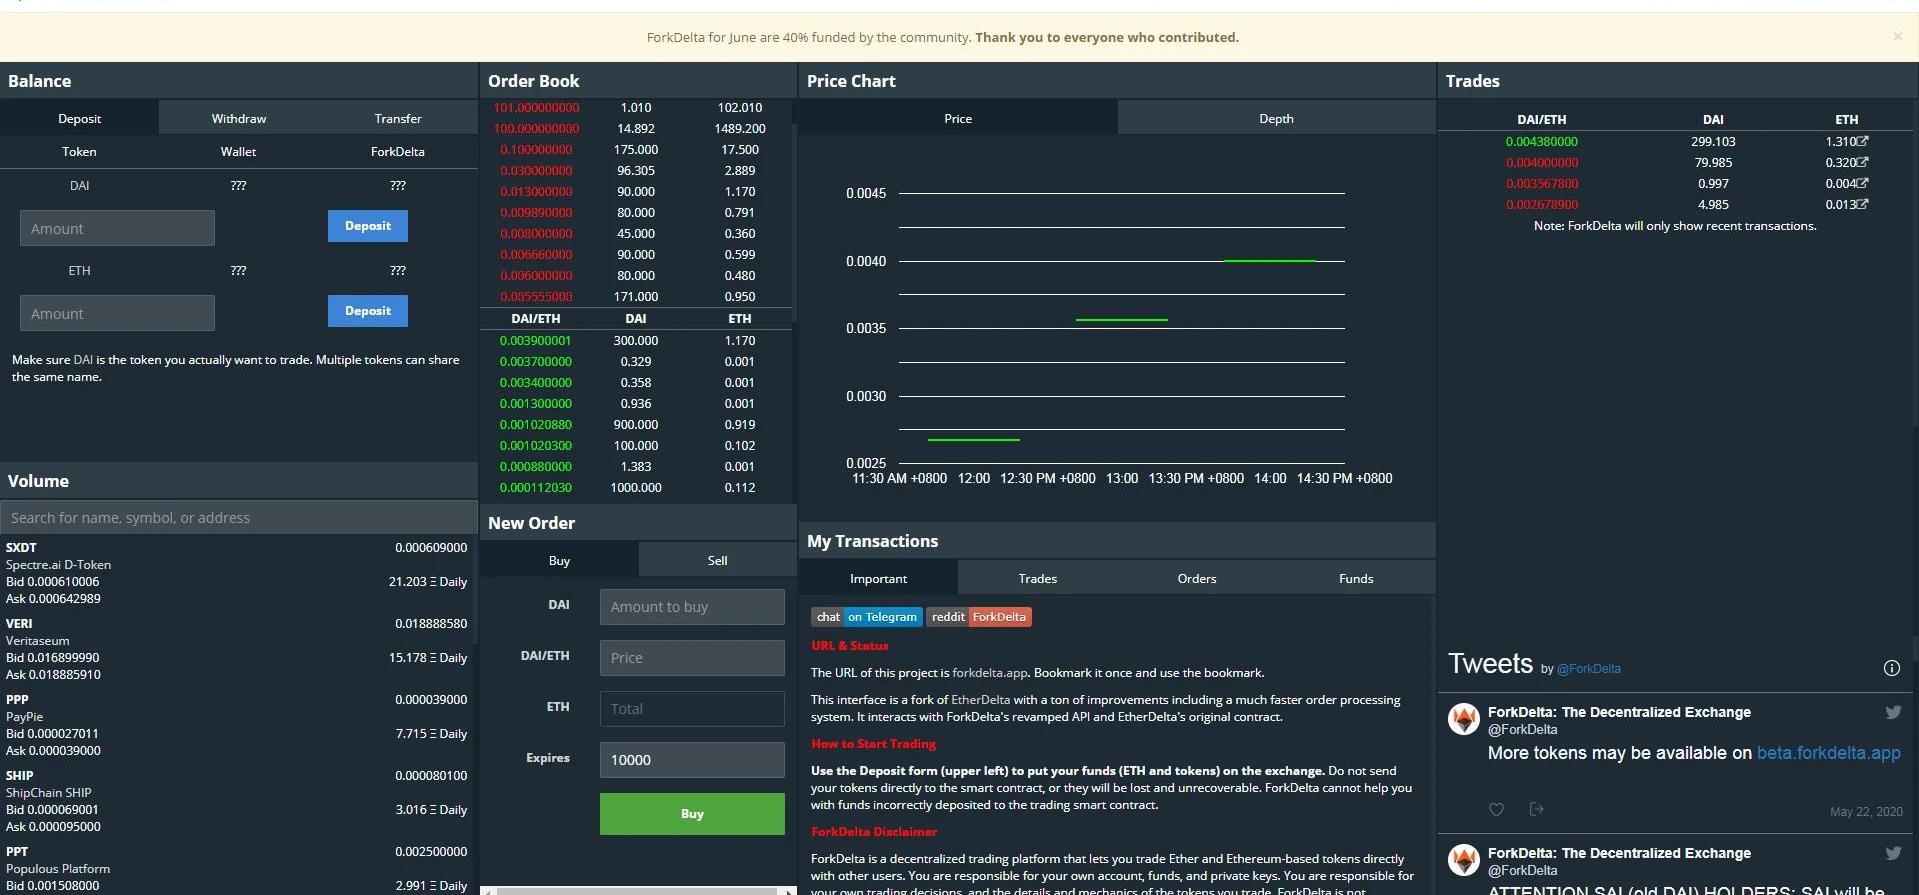The width and height of the screenshot is (1919, 895).
Task: Show the Depth chart tab
Action: click(1276, 118)
